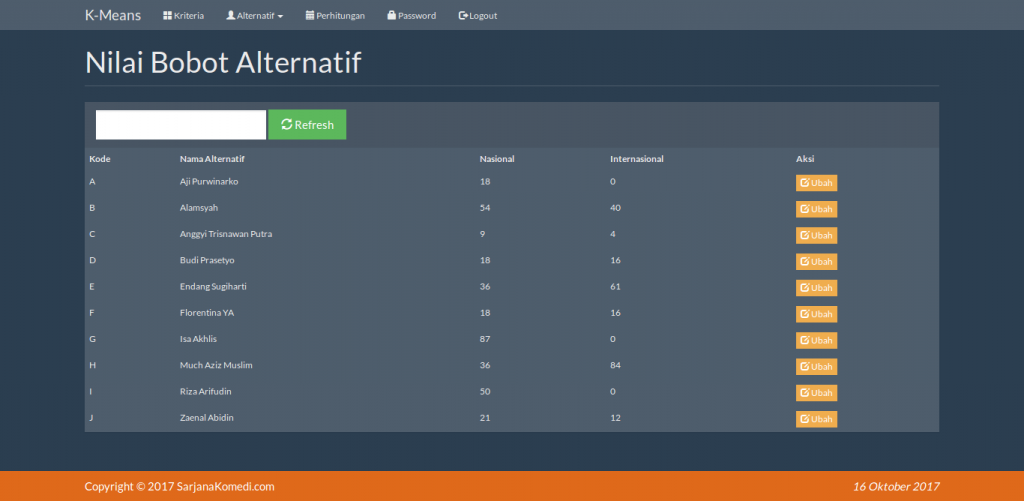Select the name Endang Sugiharti

[x=213, y=286]
